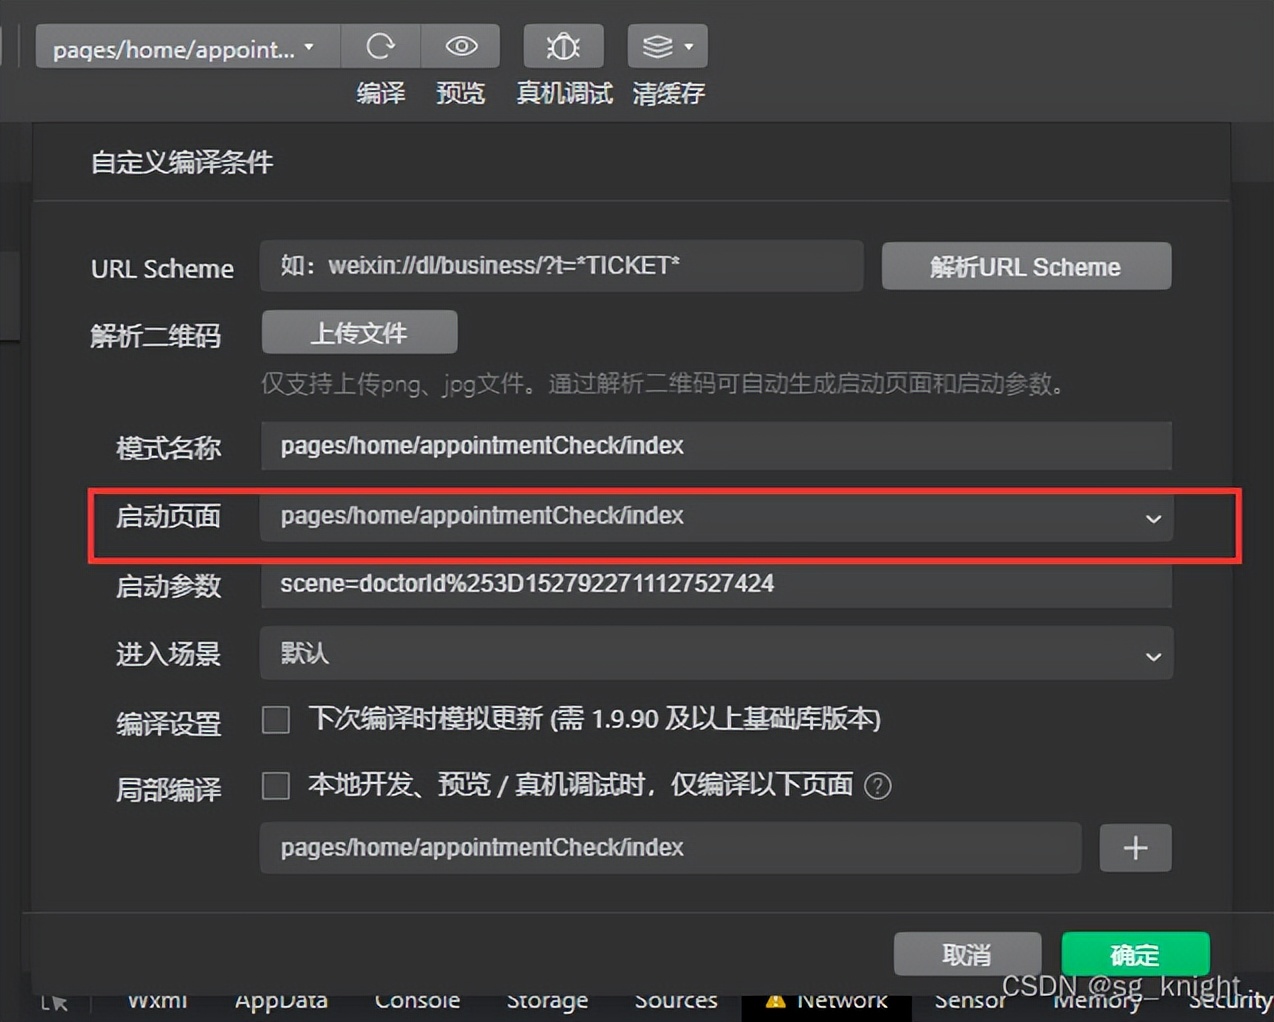Confirm settings with the 确定 button
The width and height of the screenshot is (1274, 1022).
(1134, 954)
